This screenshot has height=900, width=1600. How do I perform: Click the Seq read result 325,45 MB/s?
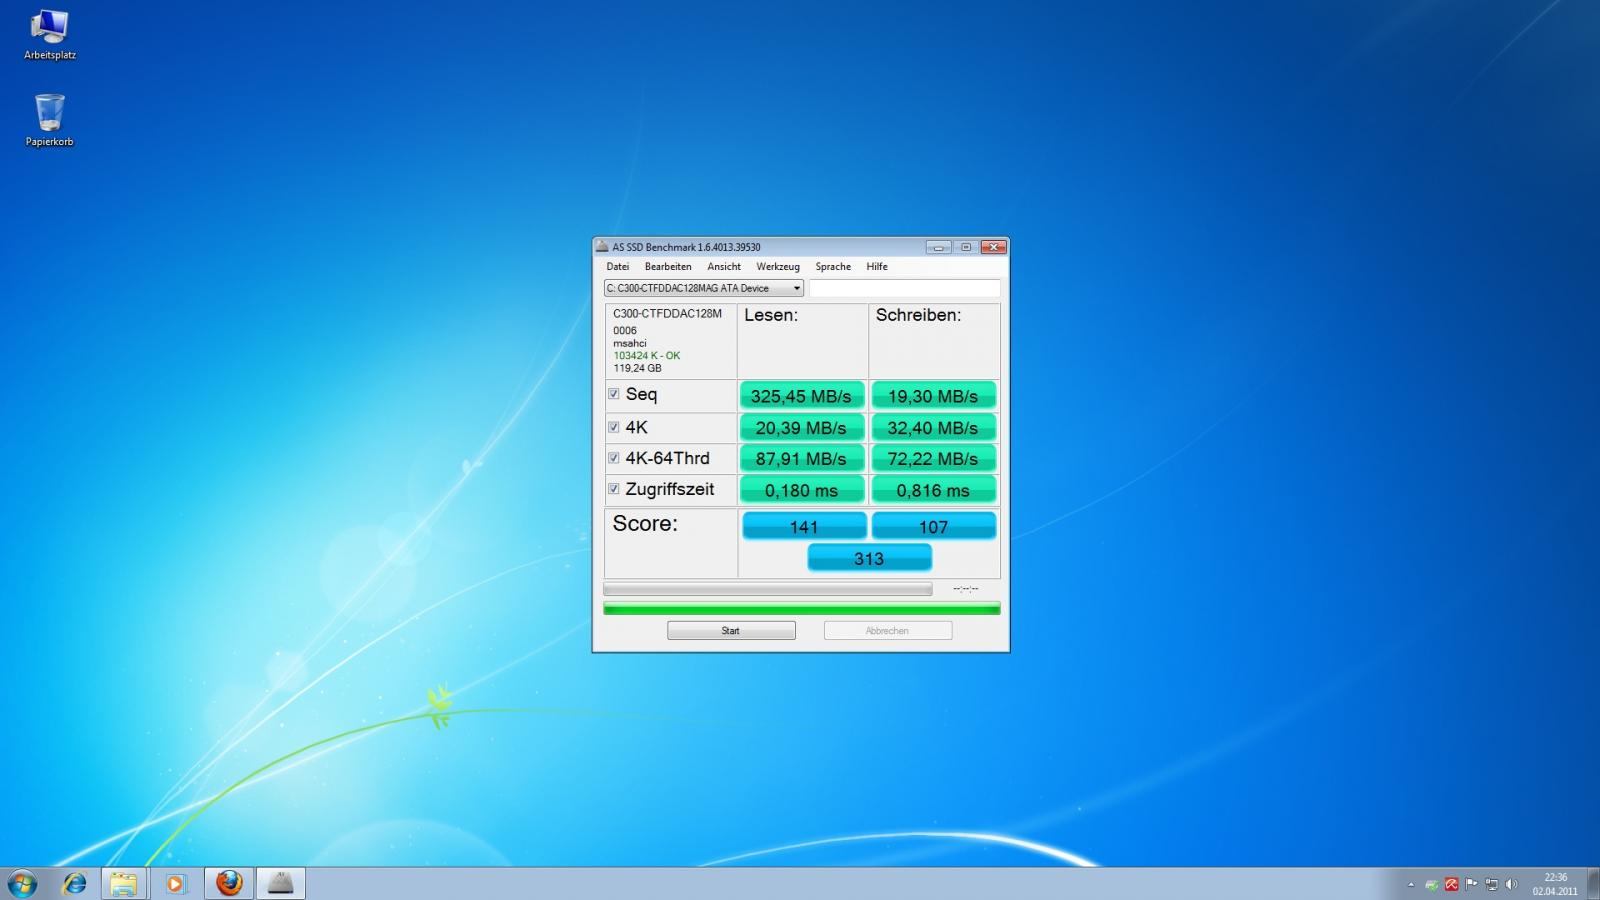click(802, 396)
